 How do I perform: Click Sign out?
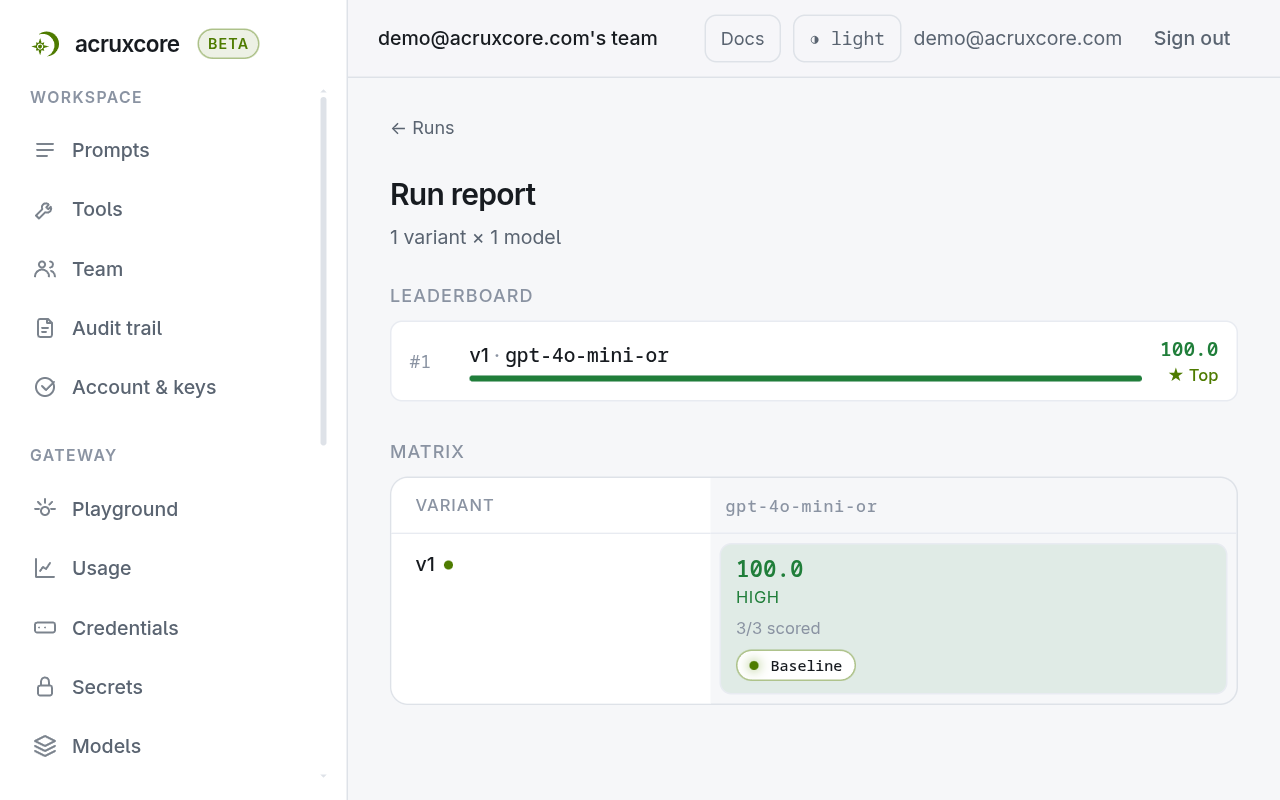tap(1192, 39)
